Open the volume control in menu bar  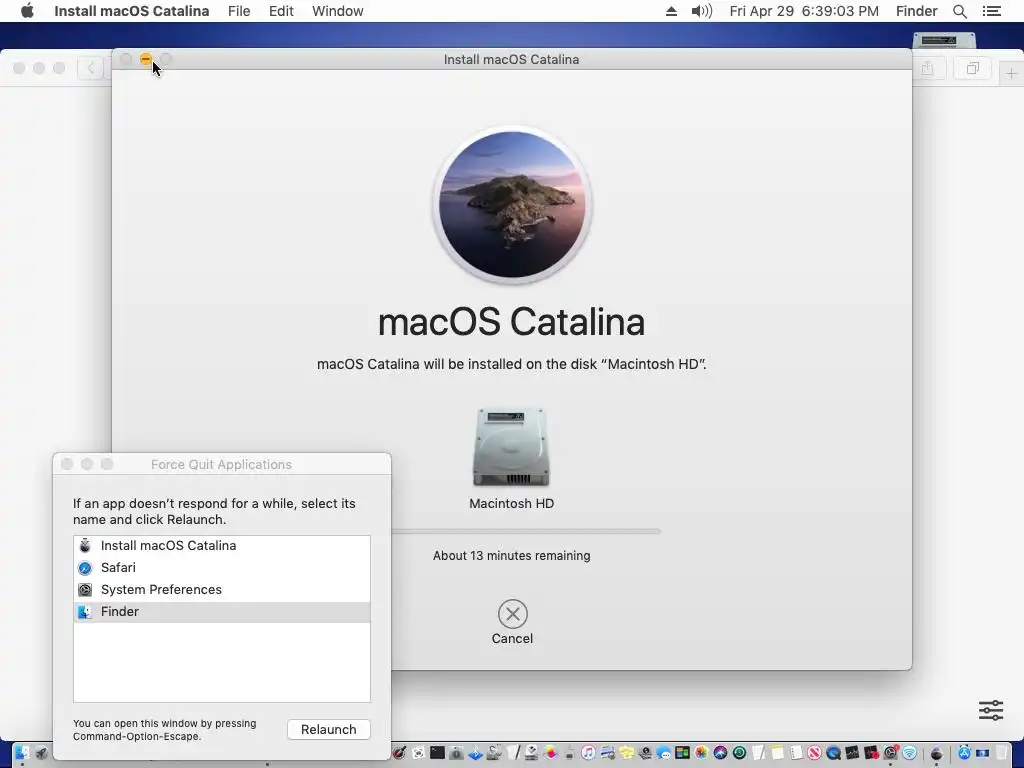click(701, 11)
